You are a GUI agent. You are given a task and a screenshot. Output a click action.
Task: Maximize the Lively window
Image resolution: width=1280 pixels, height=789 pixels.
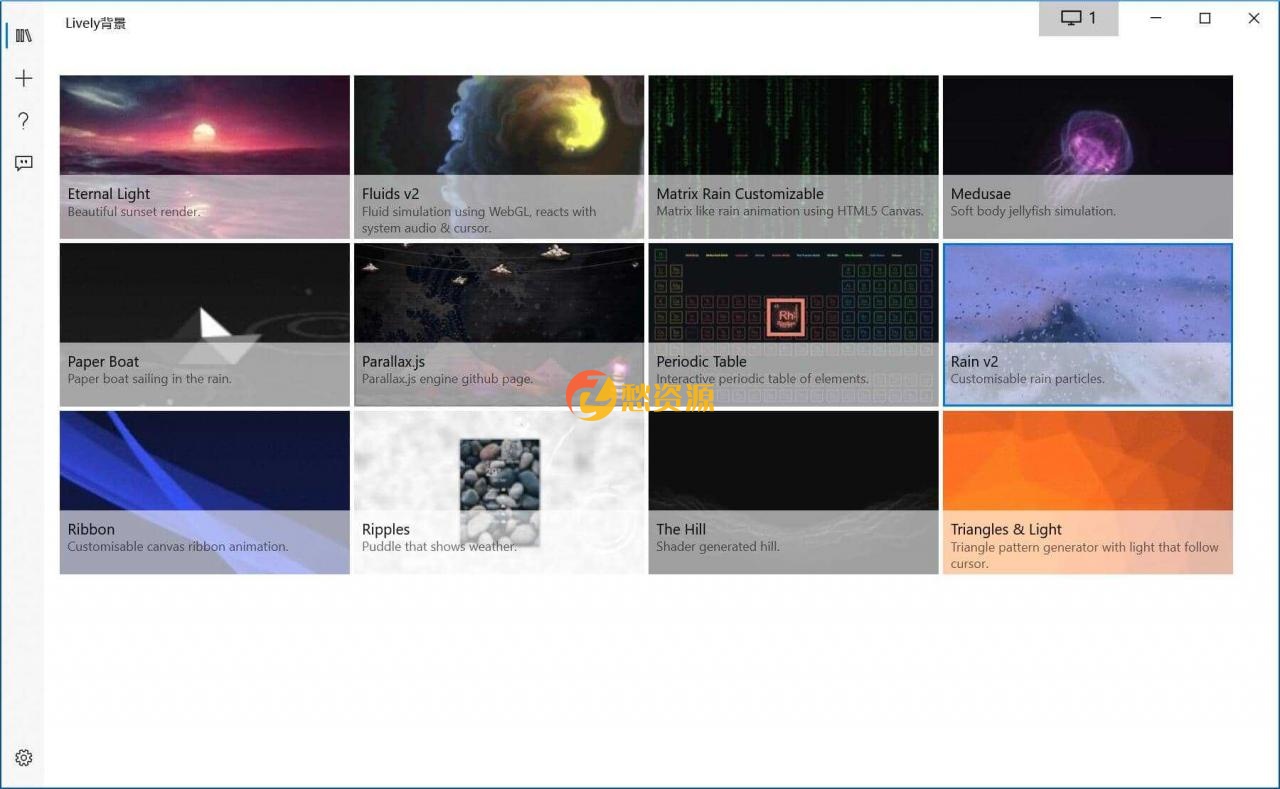1205,18
